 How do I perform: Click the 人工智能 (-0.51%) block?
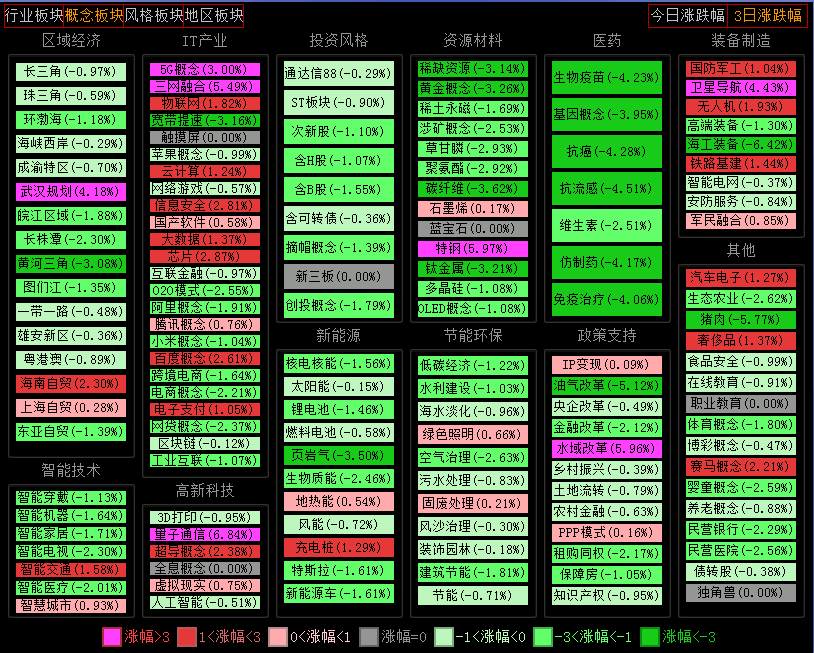[x=205, y=602]
